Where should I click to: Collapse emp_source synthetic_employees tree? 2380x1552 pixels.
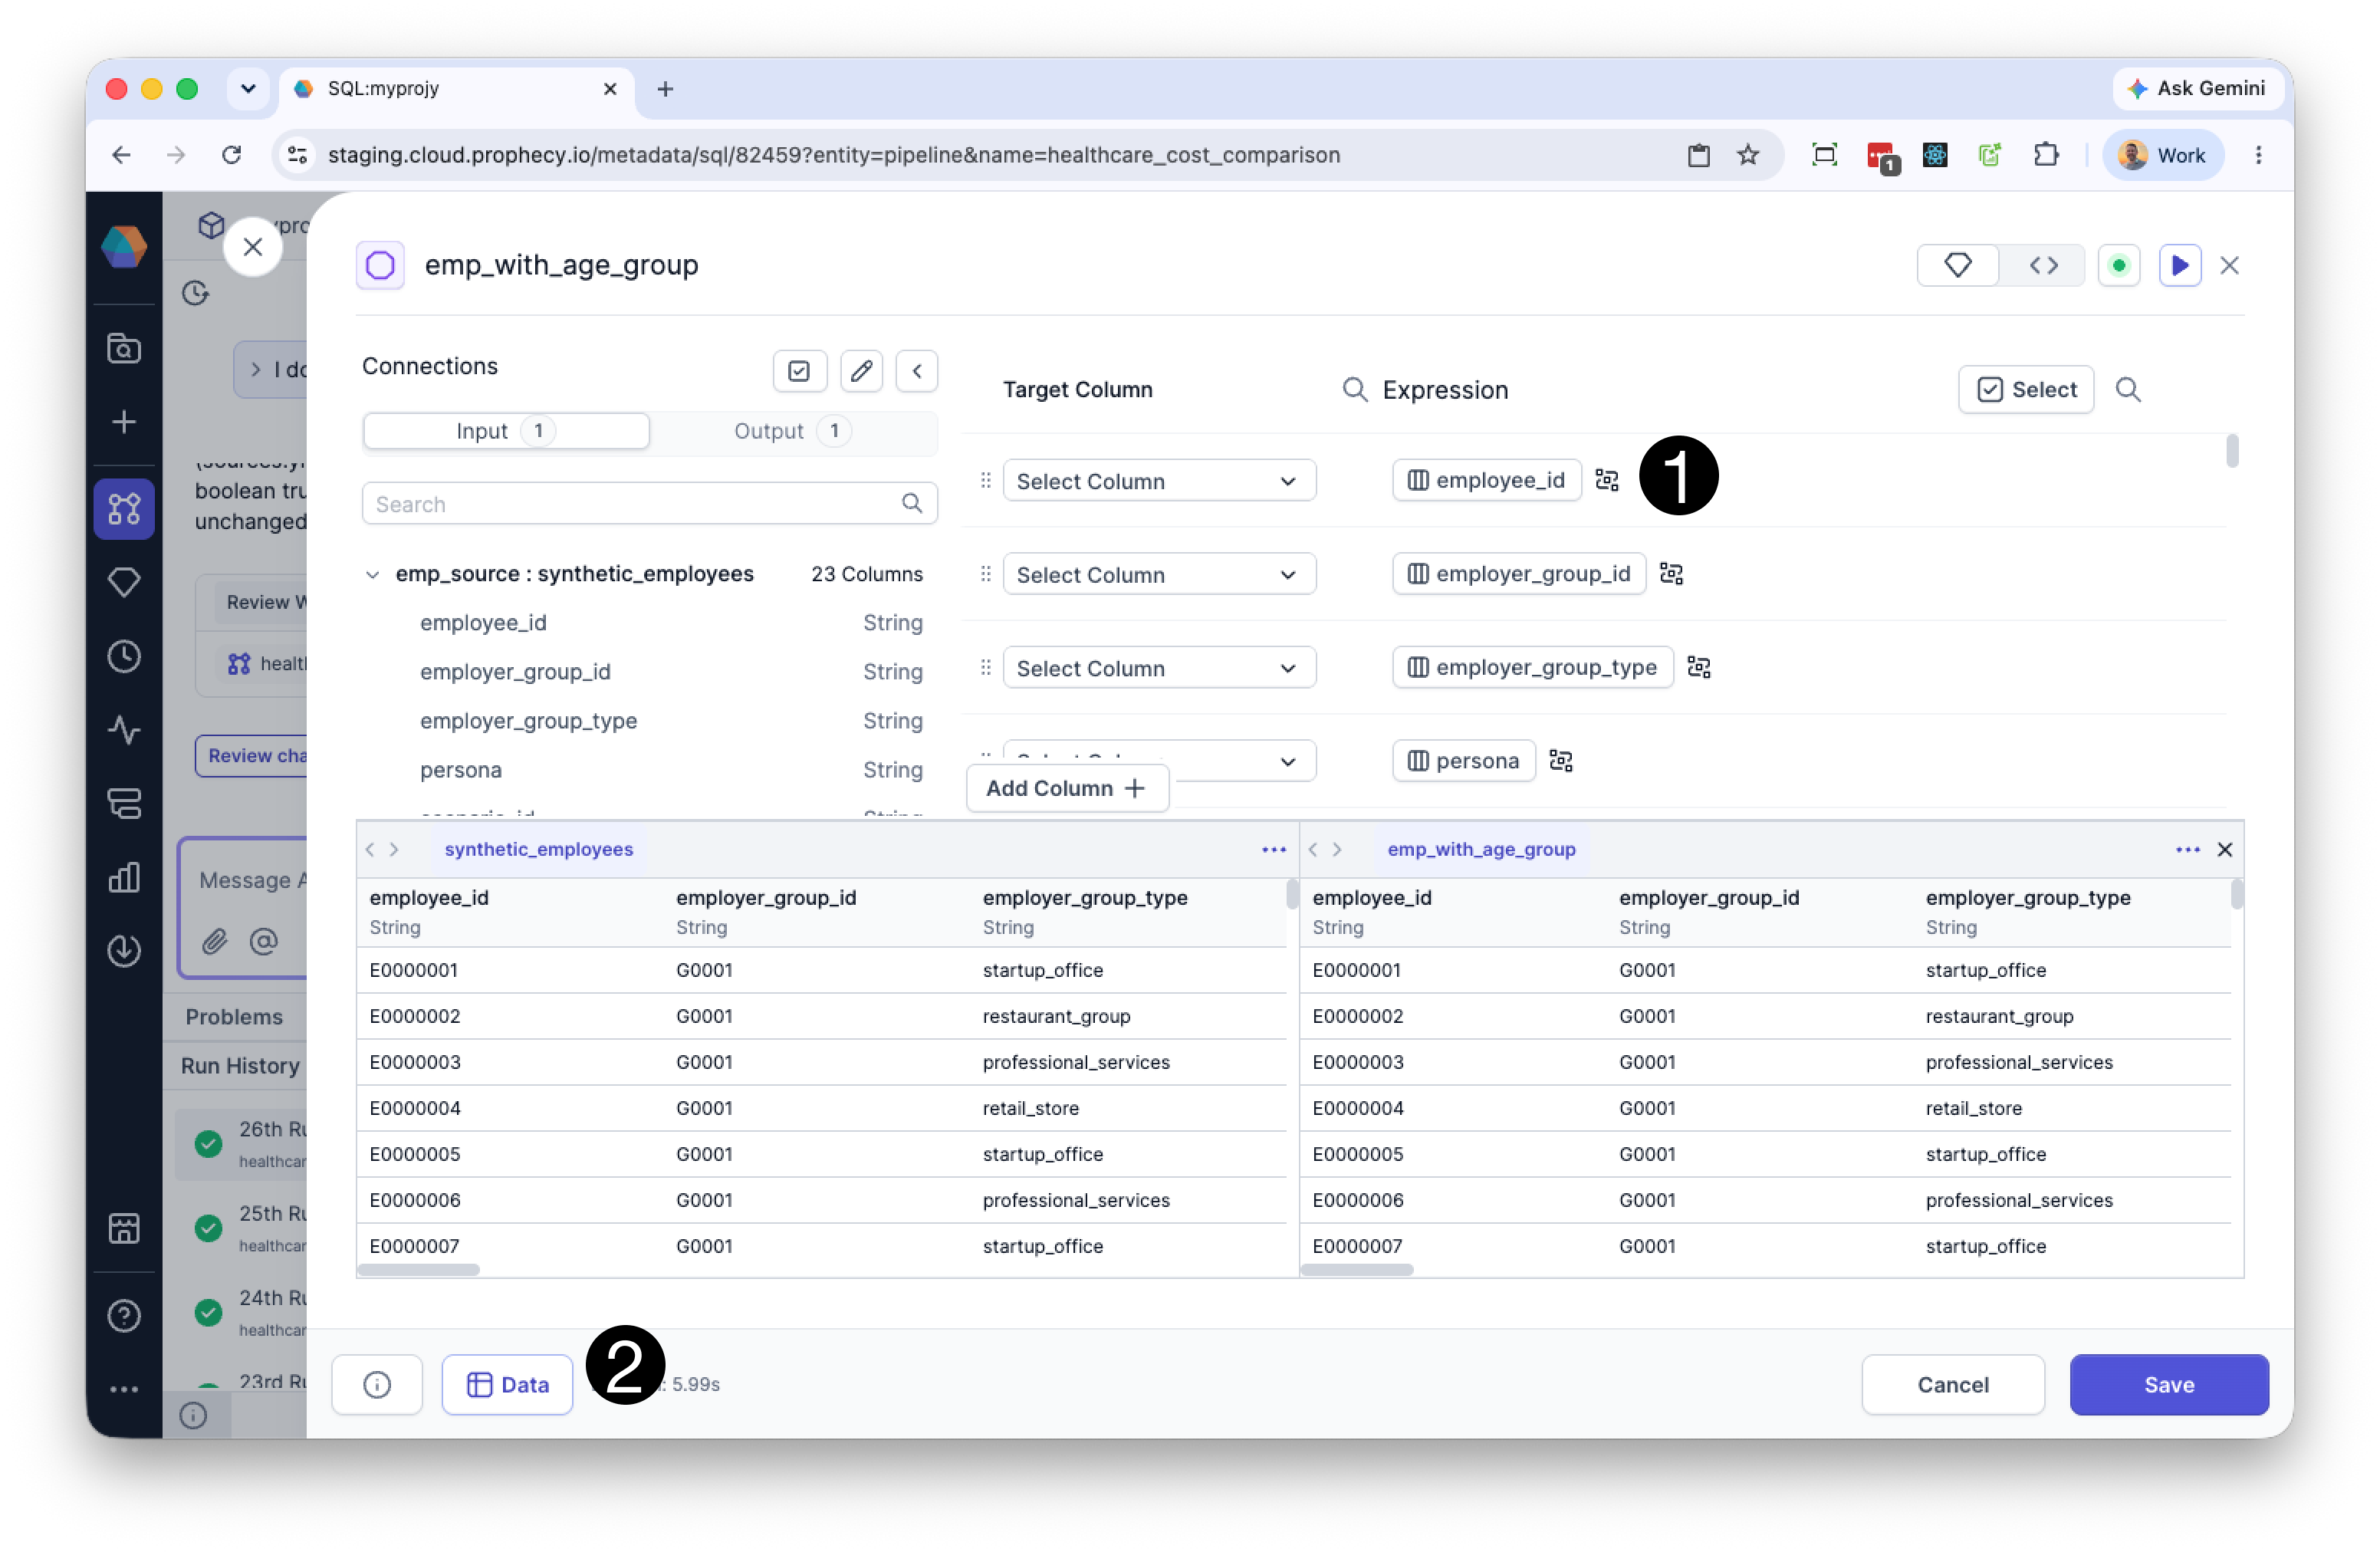point(372,574)
